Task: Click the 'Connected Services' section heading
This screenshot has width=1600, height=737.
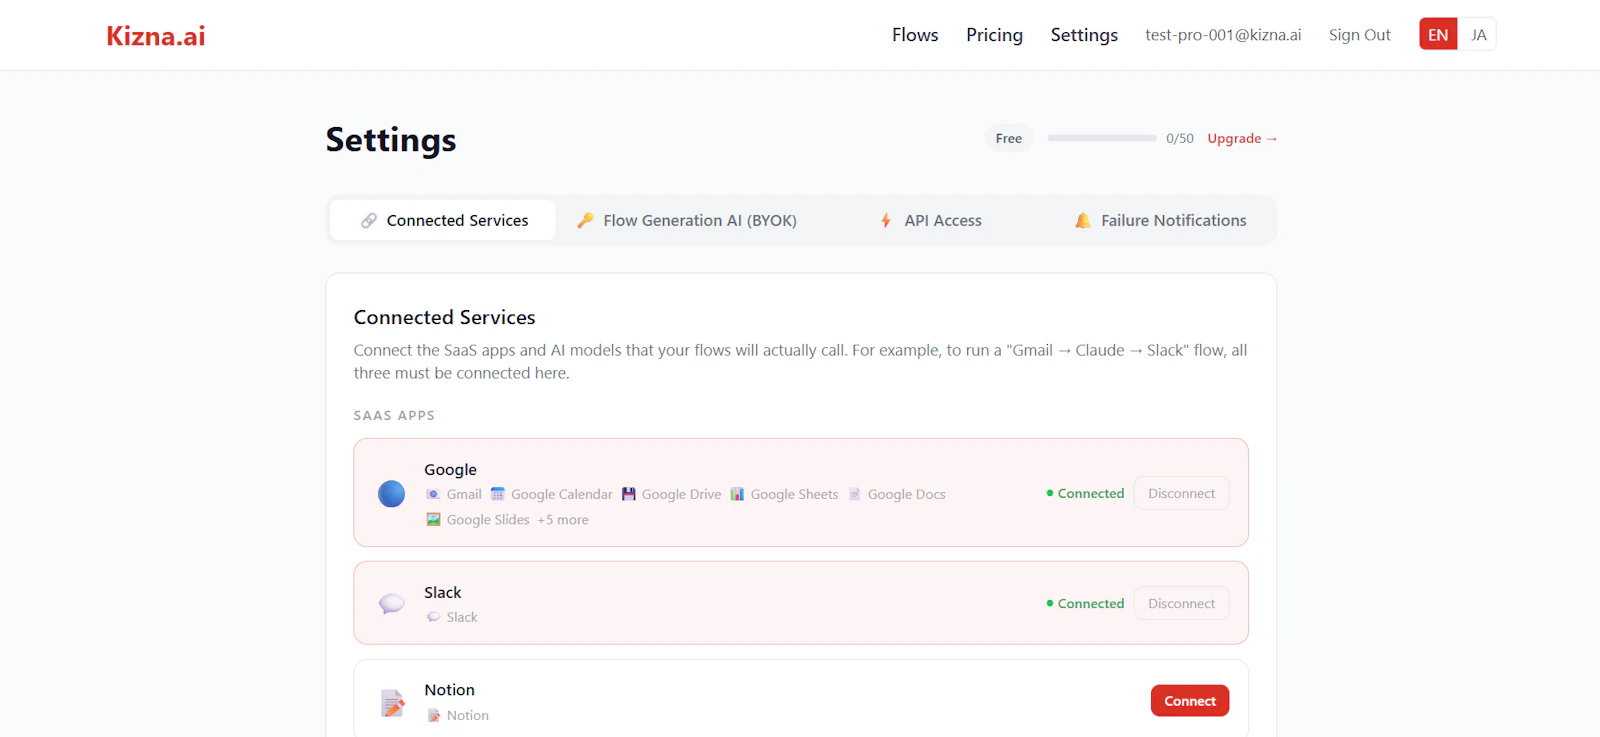Action: point(444,317)
